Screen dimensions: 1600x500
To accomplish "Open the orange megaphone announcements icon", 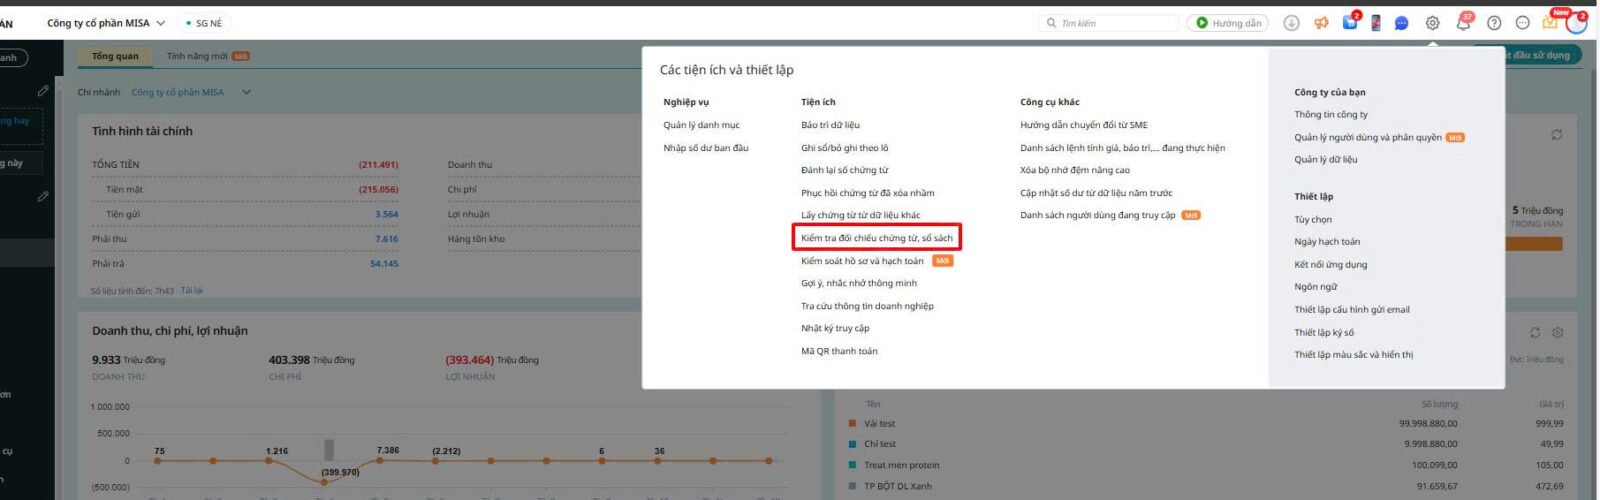I will pos(1321,23).
